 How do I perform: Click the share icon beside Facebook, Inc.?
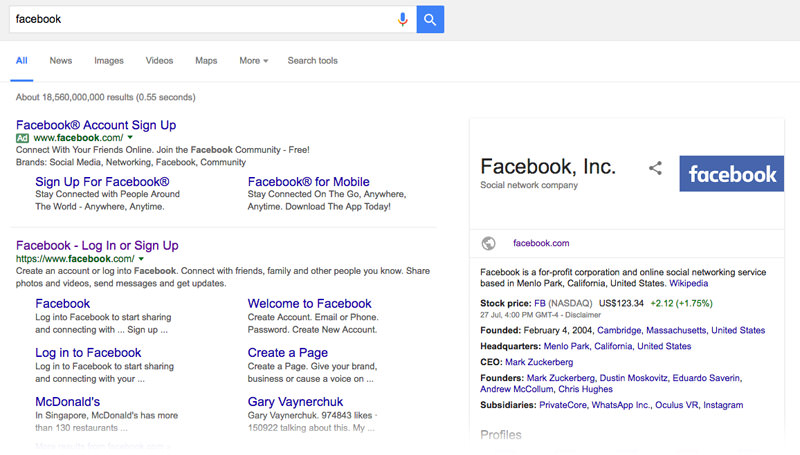tap(656, 168)
